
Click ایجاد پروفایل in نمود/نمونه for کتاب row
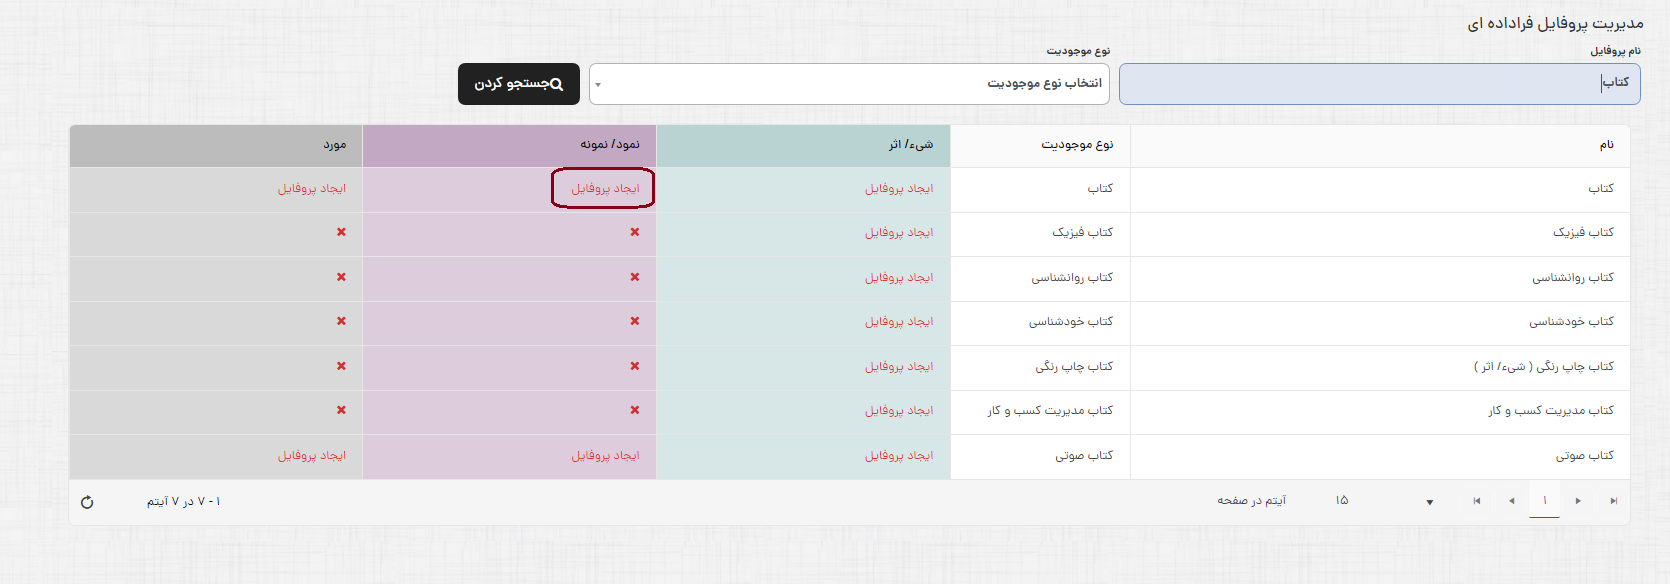click(x=605, y=188)
